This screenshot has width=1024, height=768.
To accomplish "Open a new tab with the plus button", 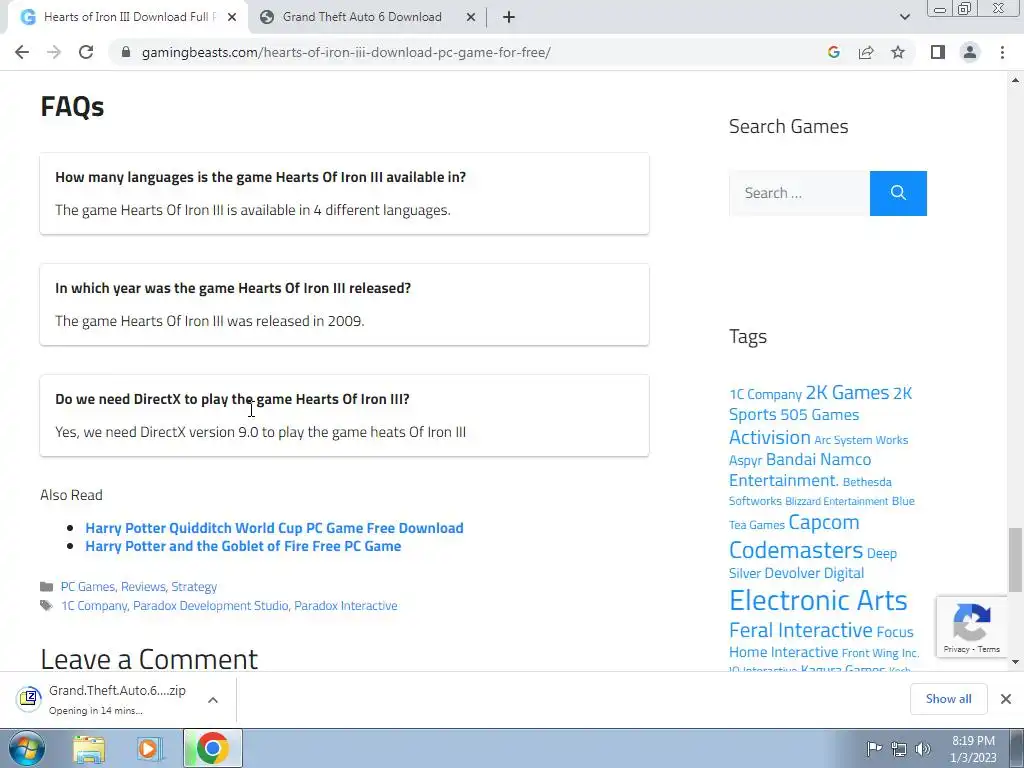I will pyautogui.click(x=509, y=17).
